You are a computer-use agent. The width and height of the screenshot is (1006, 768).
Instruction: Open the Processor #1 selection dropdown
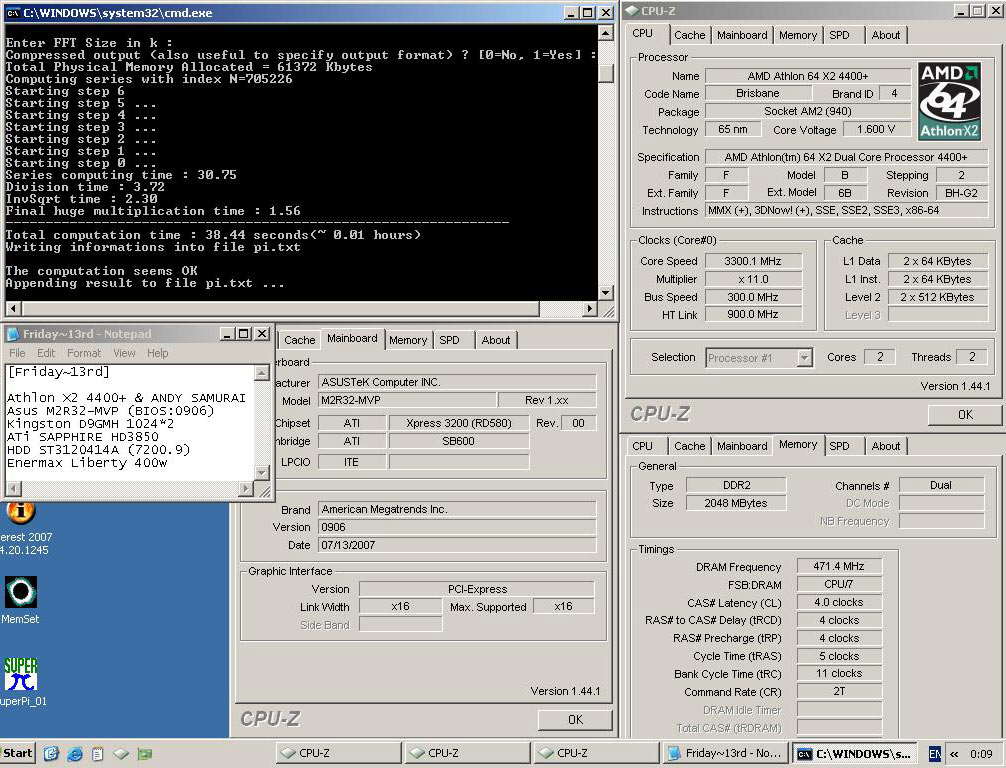point(805,358)
